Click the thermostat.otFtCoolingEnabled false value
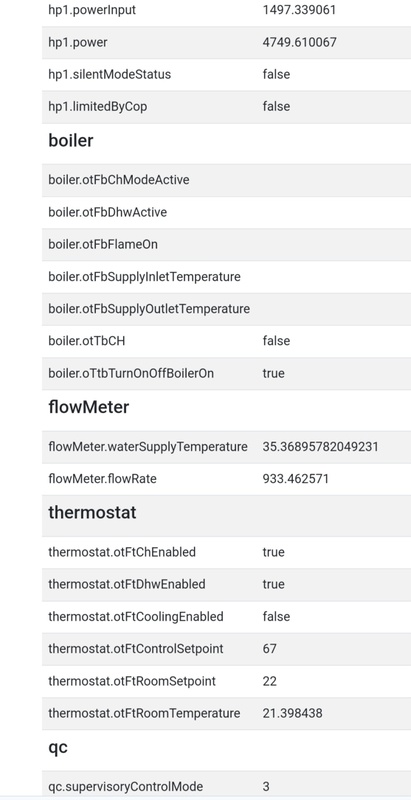 pyautogui.click(x=276, y=617)
